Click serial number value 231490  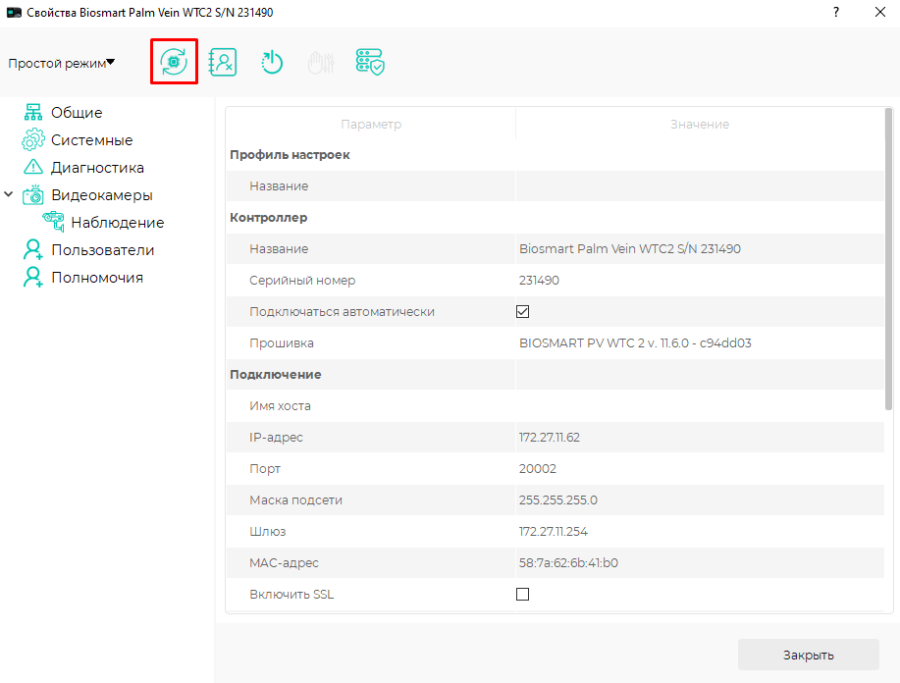539,281
